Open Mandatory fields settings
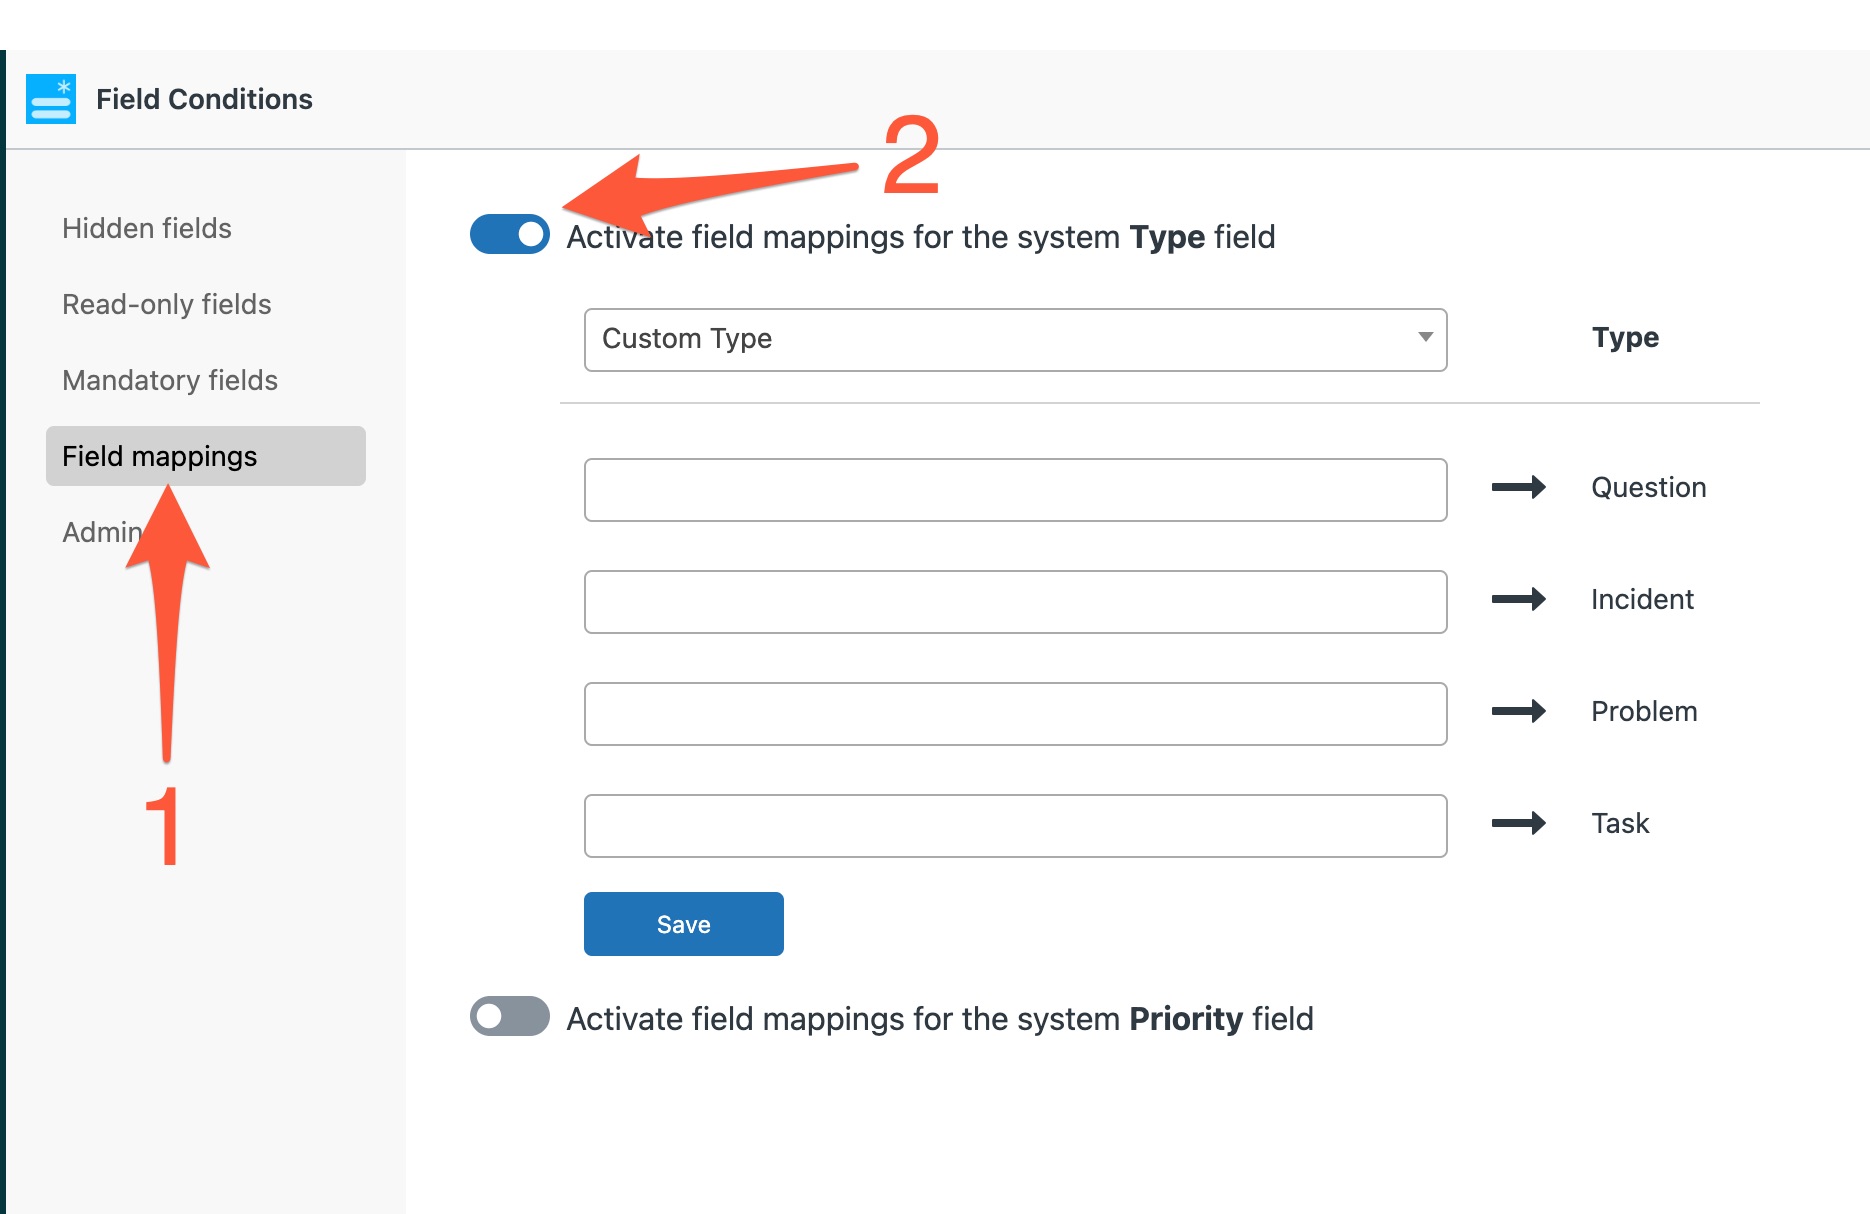Viewport: 1870px width, 1214px height. pyautogui.click(x=170, y=380)
